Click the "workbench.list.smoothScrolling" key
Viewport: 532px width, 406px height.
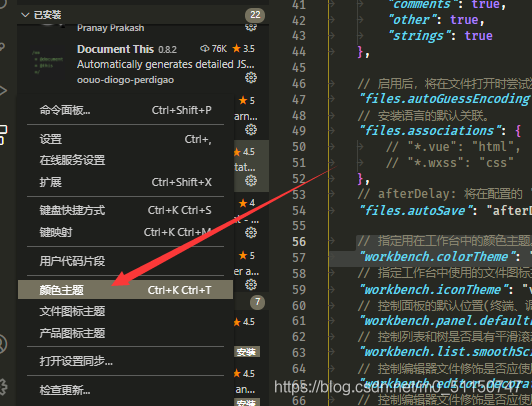pyautogui.click(x=445, y=352)
